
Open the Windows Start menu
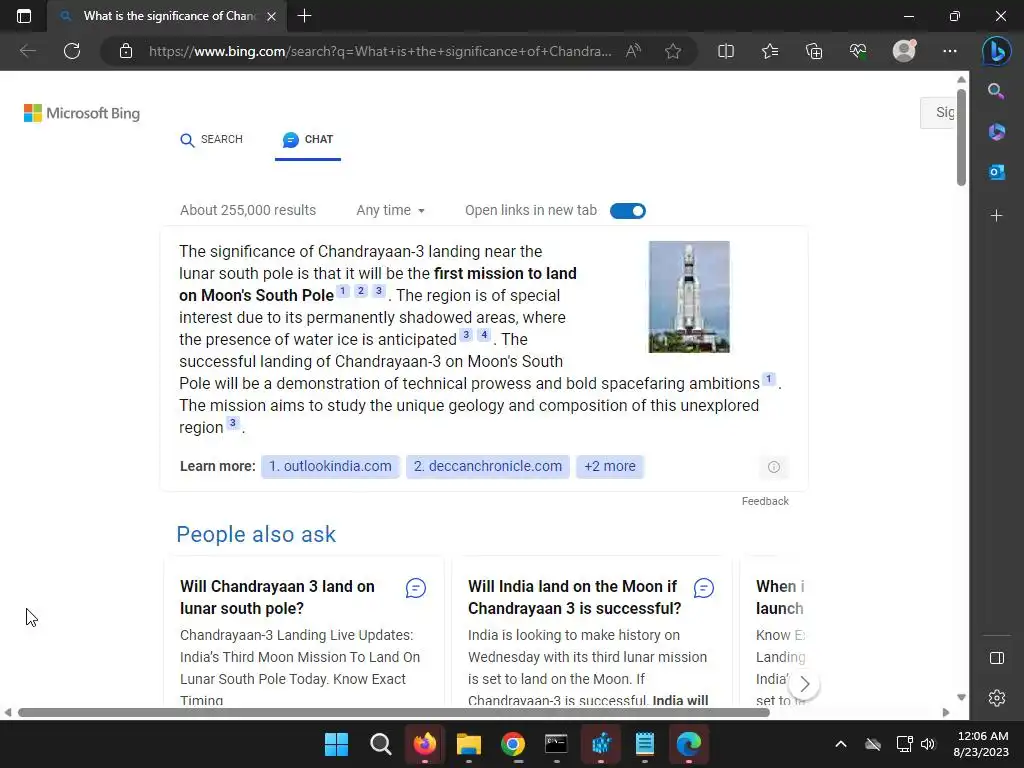point(336,744)
